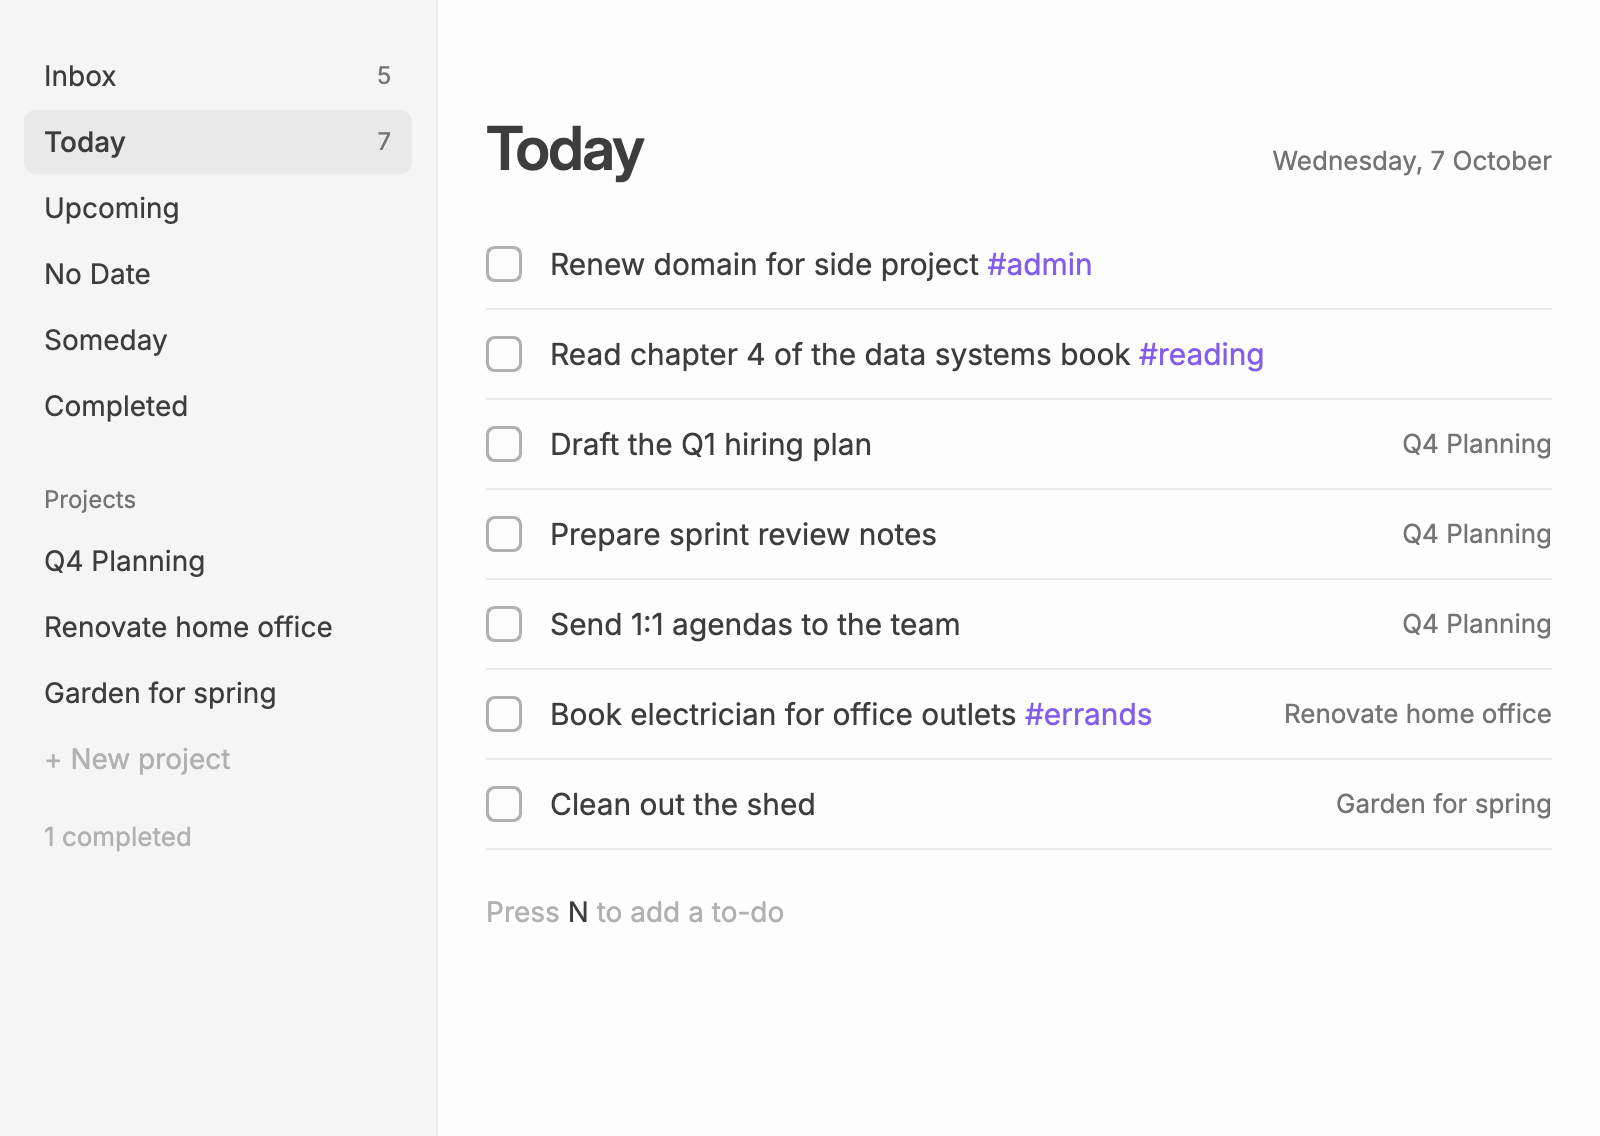Show the Someday list

(x=218, y=340)
